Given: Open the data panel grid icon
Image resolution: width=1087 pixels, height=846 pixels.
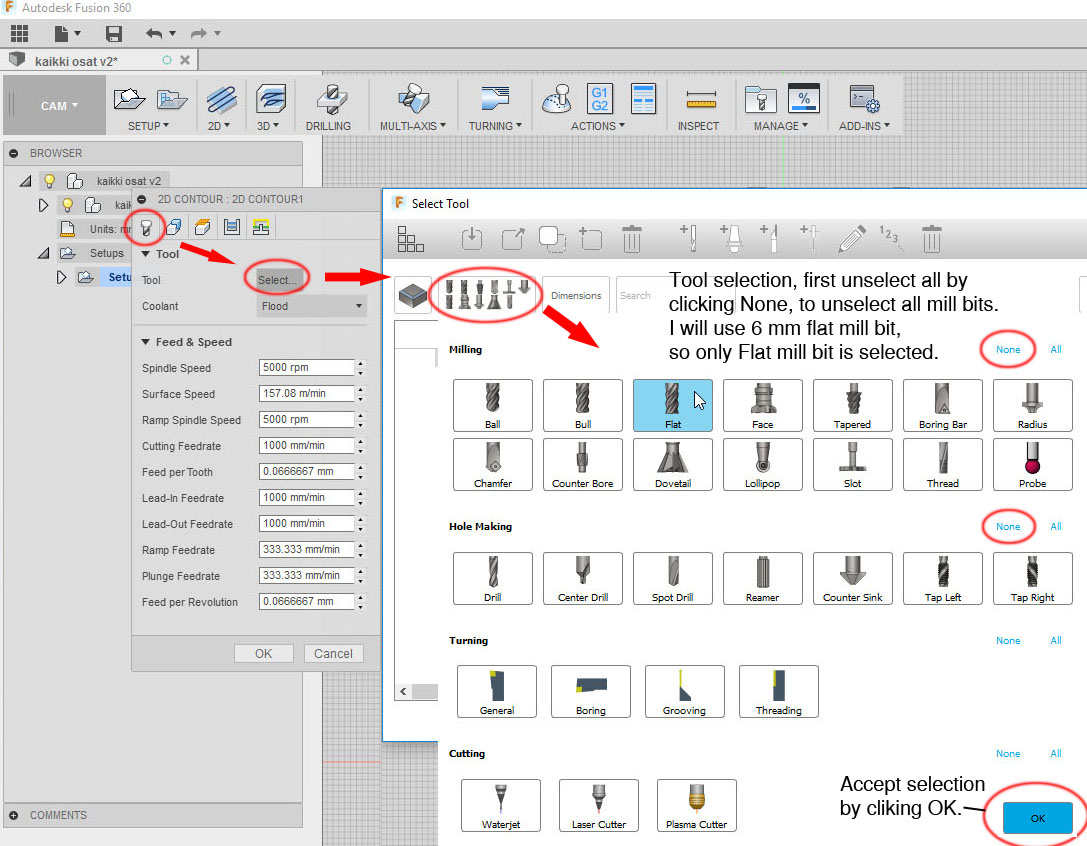Looking at the screenshot, I should point(19,33).
